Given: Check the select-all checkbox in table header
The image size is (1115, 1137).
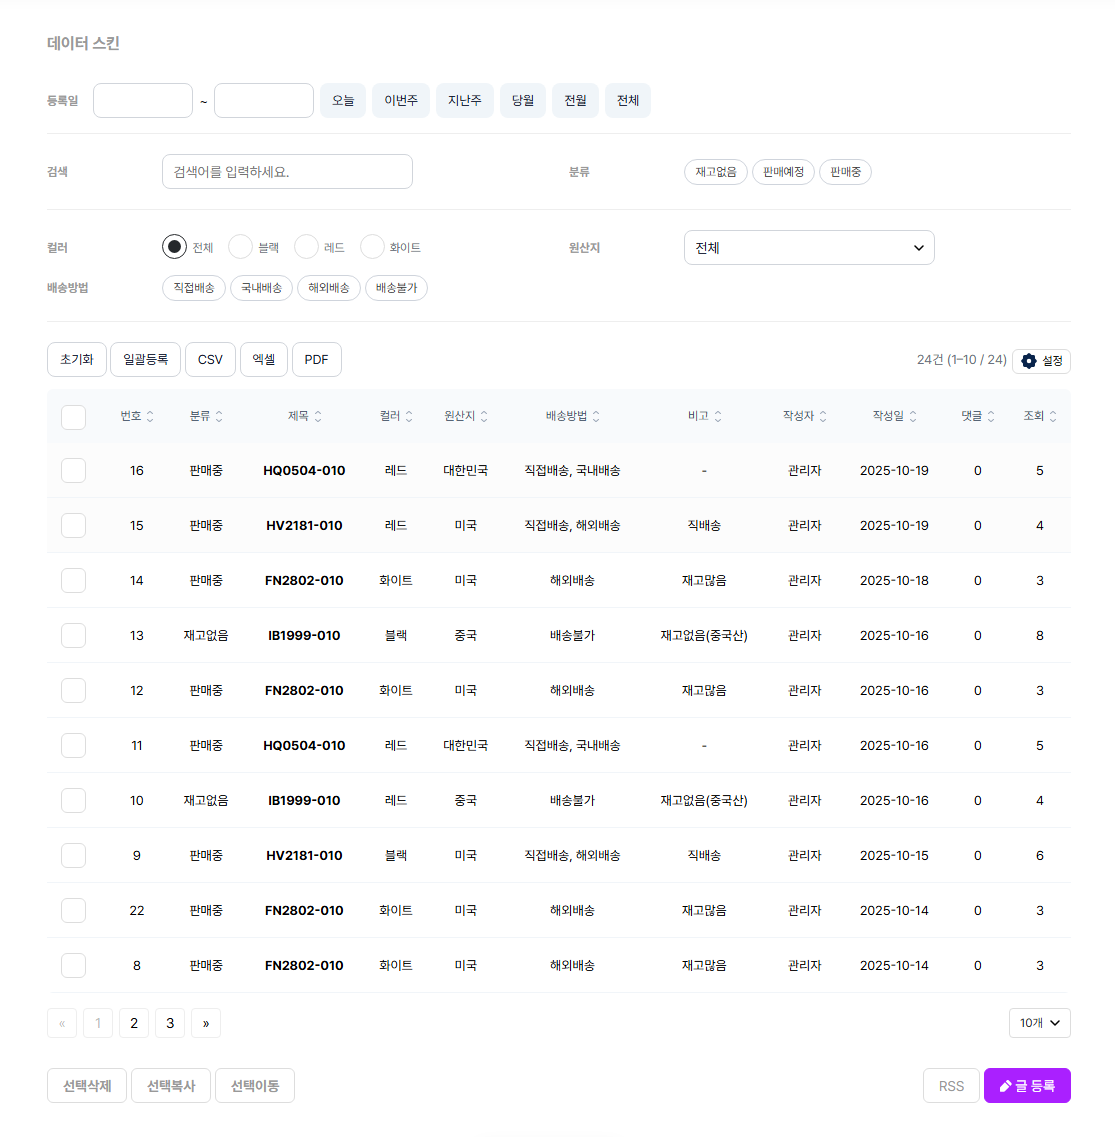Looking at the screenshot, I should click(x=74, y=417).
